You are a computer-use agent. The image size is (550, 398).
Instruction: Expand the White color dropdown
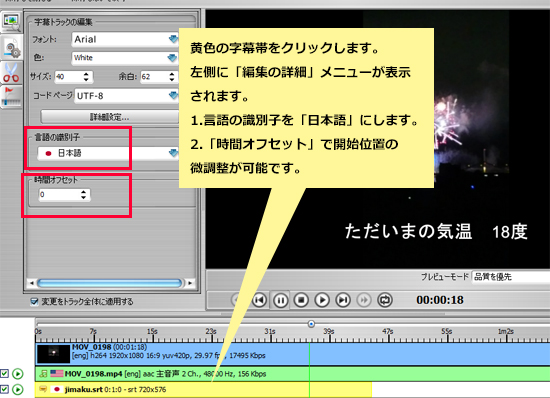click(x=125, y=58)
